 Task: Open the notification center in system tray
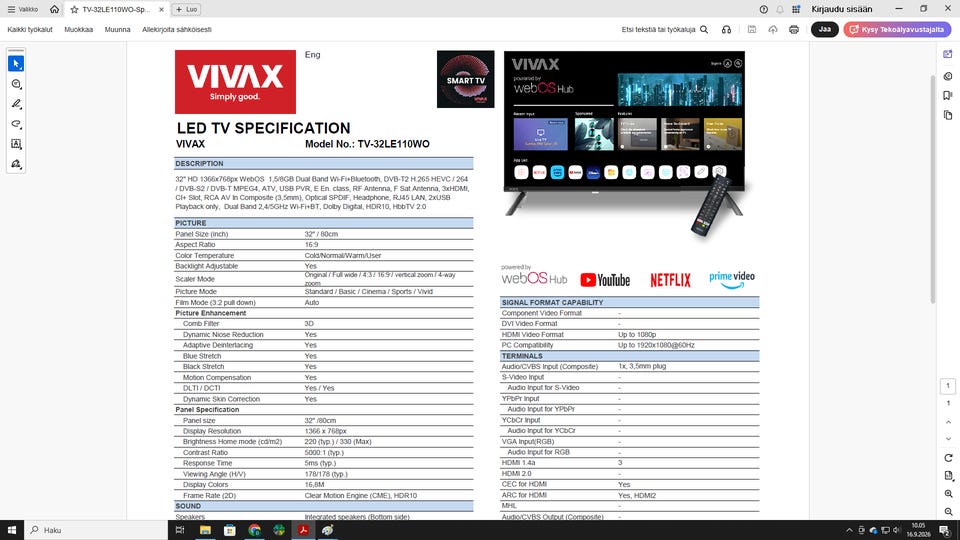pos(945,530)
